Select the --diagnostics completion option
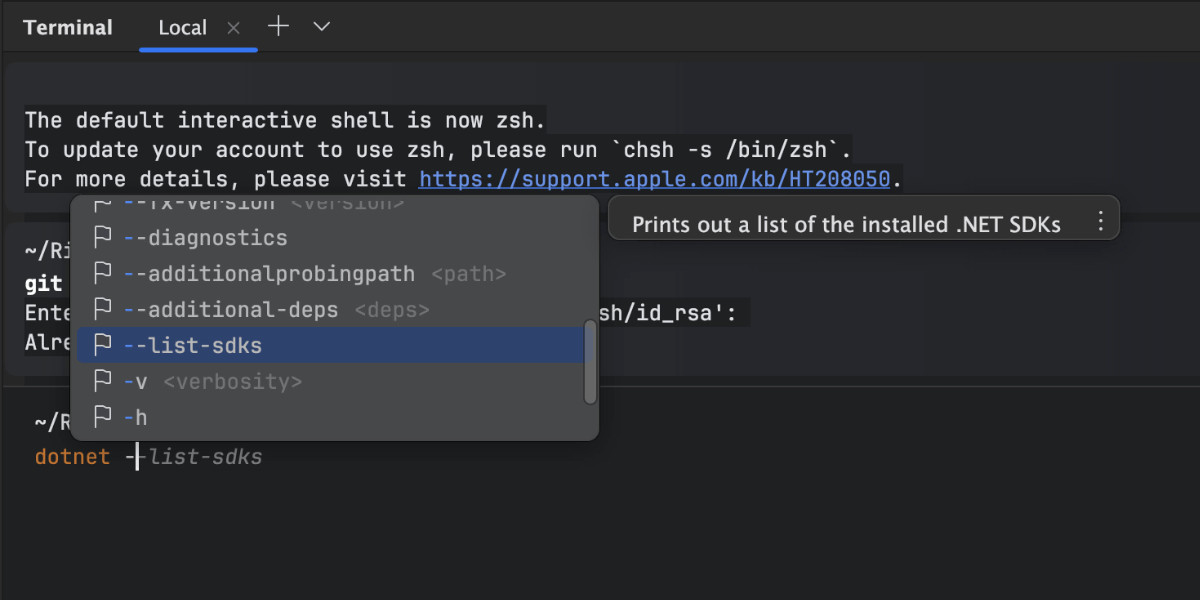 205,238
